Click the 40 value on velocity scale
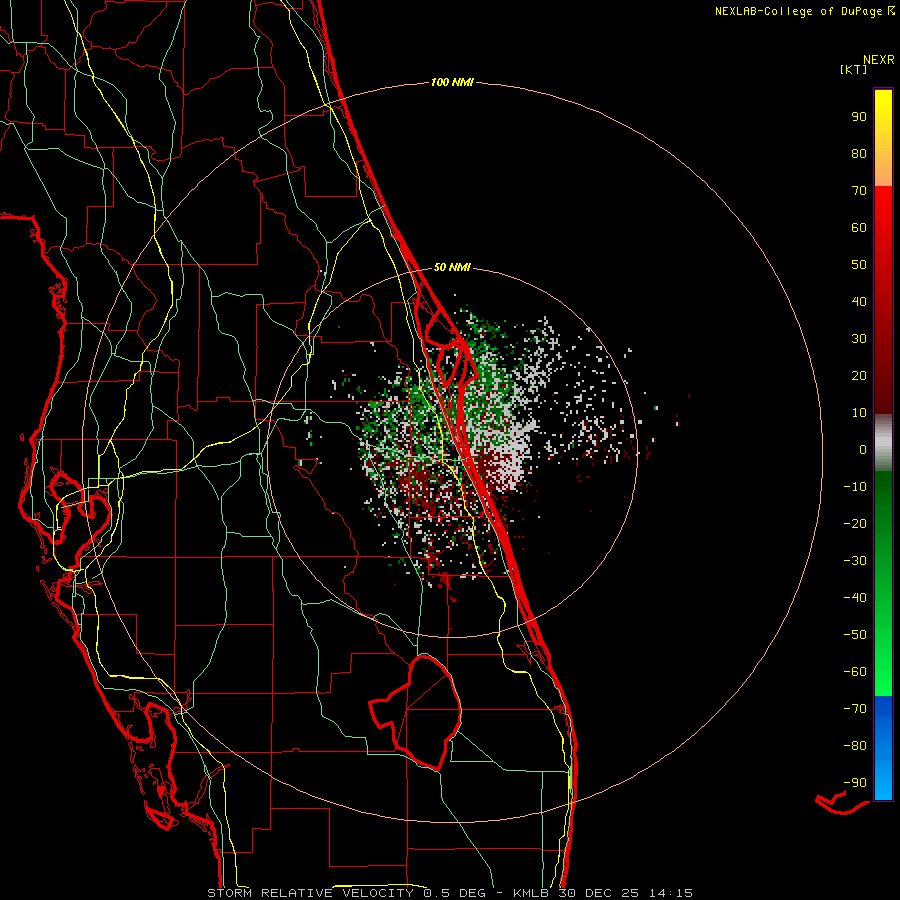 (859, 301)
